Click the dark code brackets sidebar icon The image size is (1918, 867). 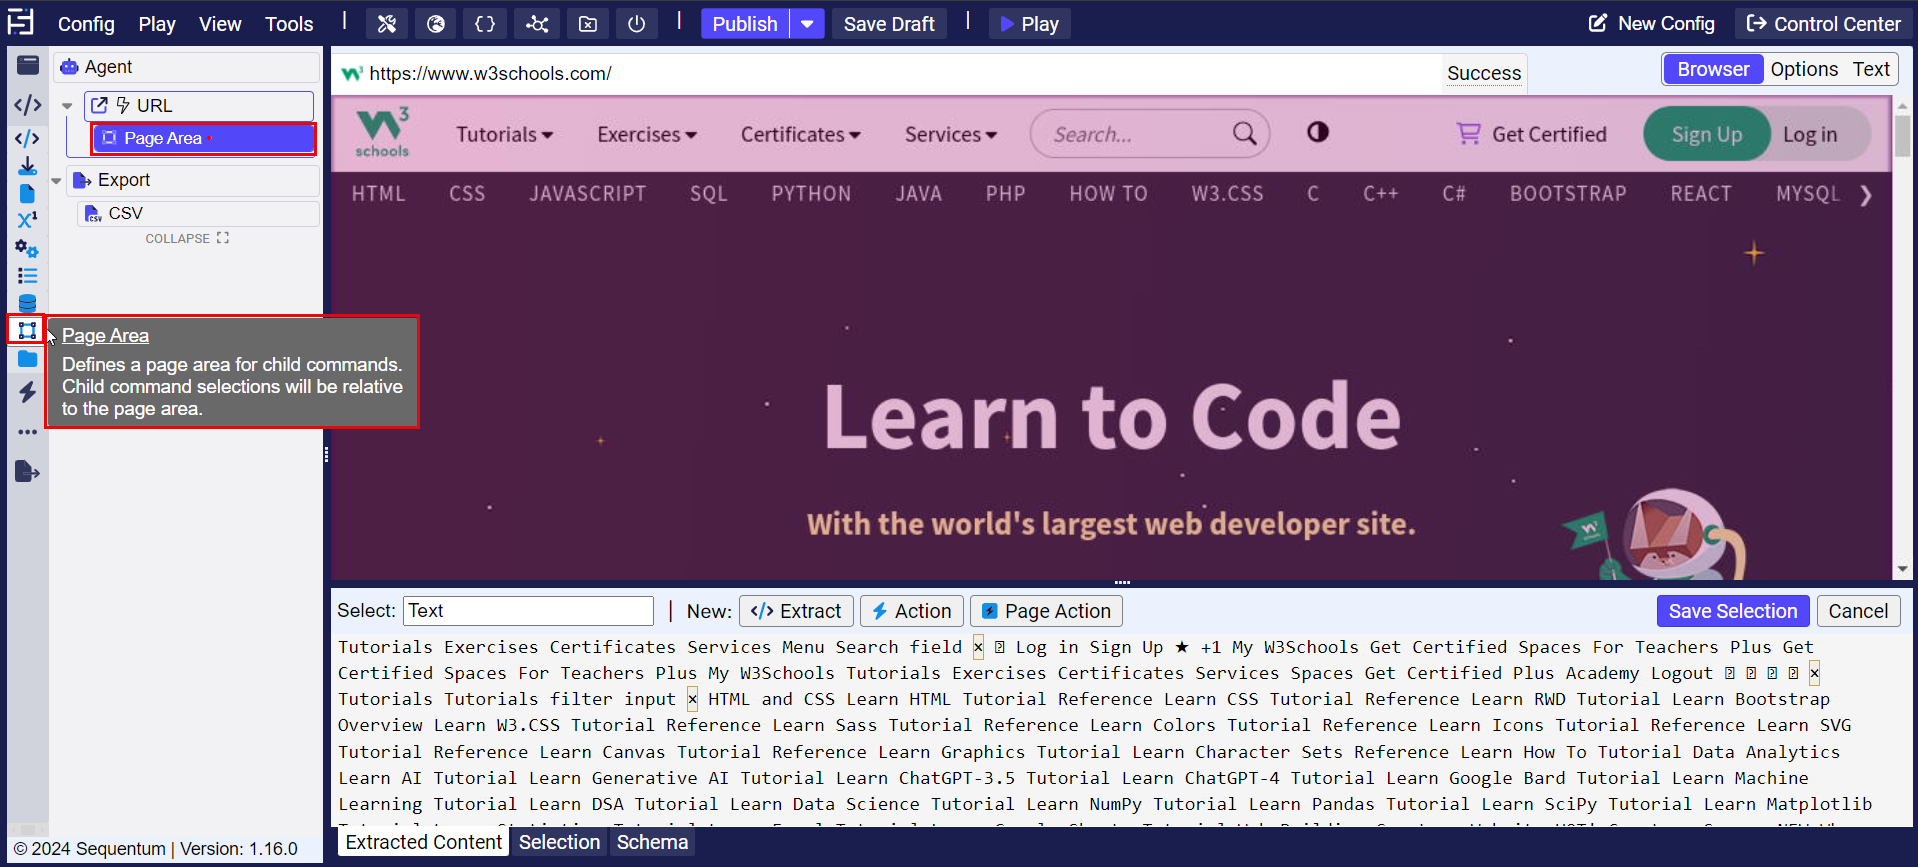click(x=28, y=105)
